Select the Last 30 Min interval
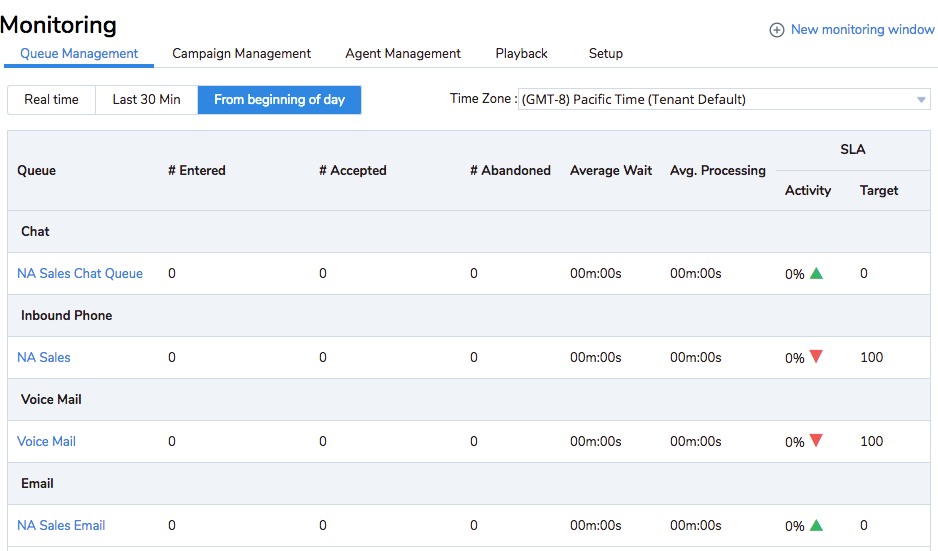The image size is (938, 551). point(147,99)
